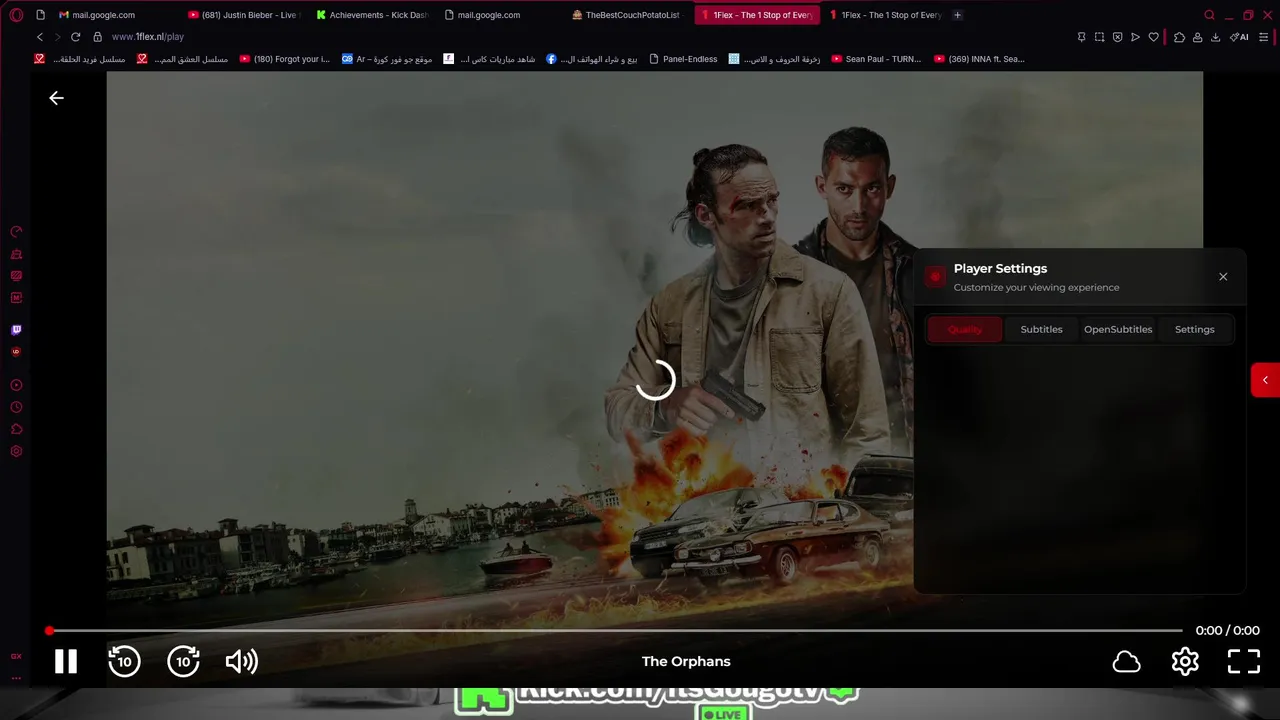Open the Settings tab in Player Settings
This screenshot has width=1280, height=720.
click(x=1194, y=329)
